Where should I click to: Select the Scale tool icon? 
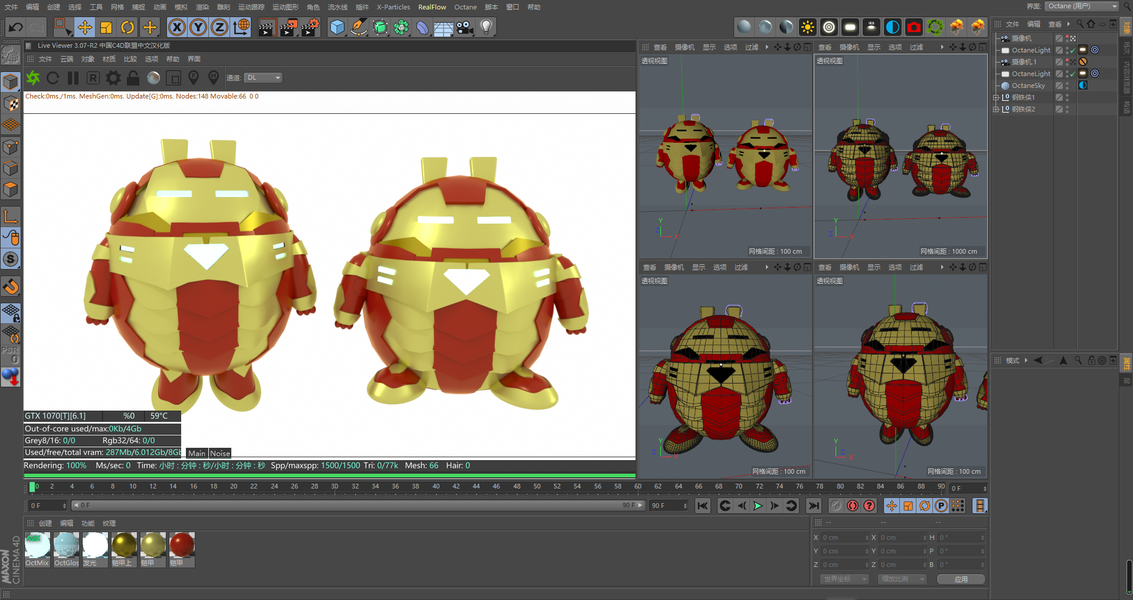point(106,27)
